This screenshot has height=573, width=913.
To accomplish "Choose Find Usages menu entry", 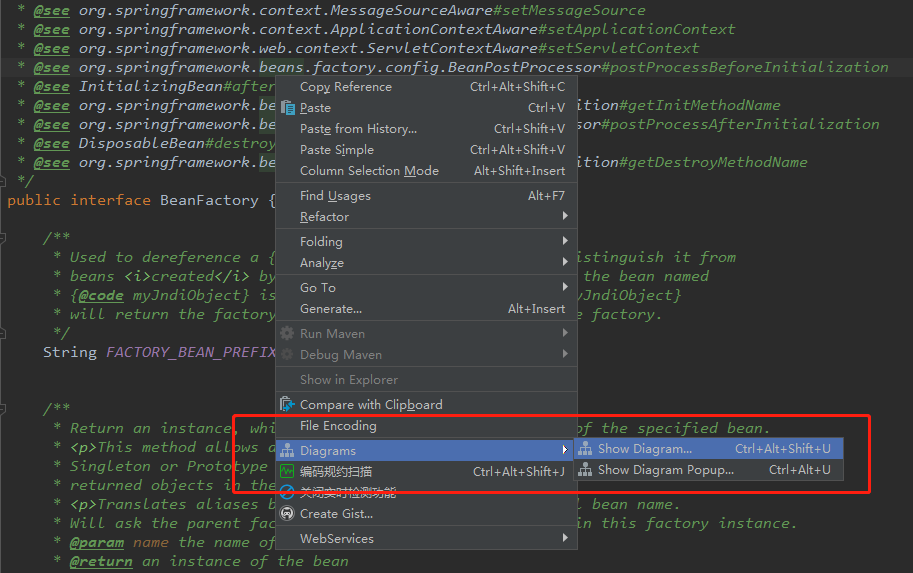I will [x=335, y=196].
